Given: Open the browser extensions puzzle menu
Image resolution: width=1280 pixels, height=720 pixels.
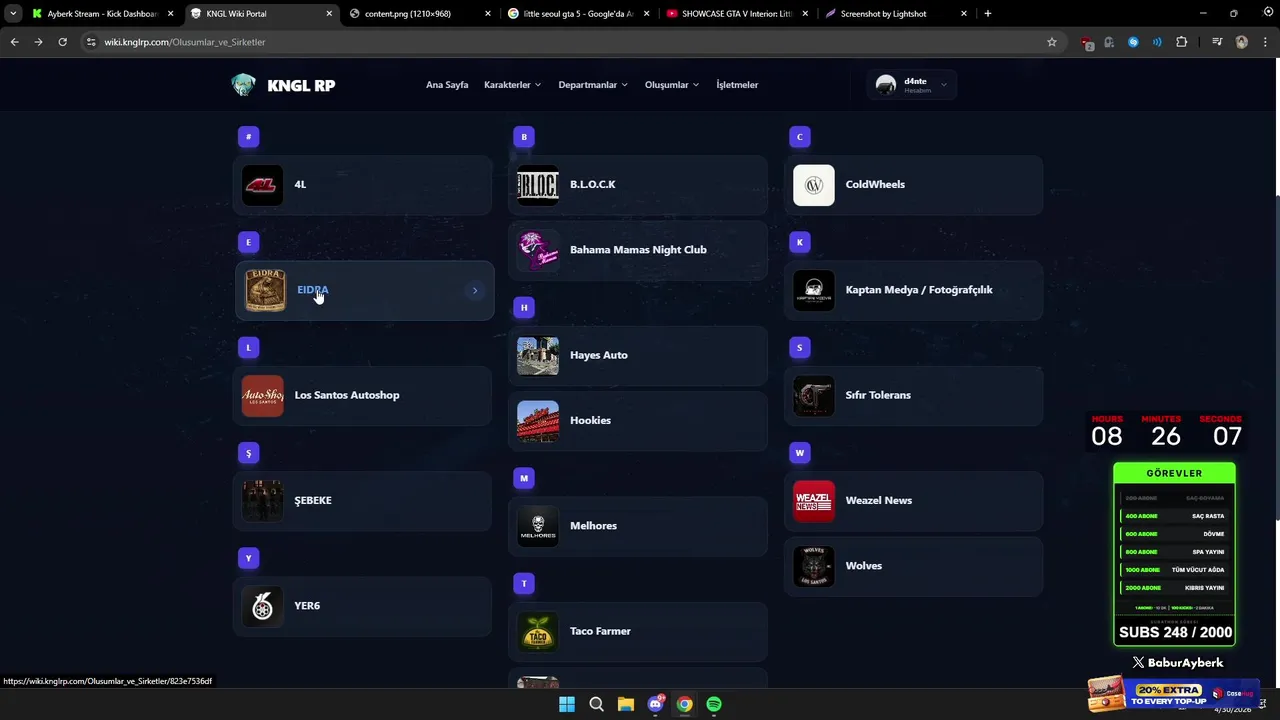Looking at the screenshot, I should (1182, 42).
